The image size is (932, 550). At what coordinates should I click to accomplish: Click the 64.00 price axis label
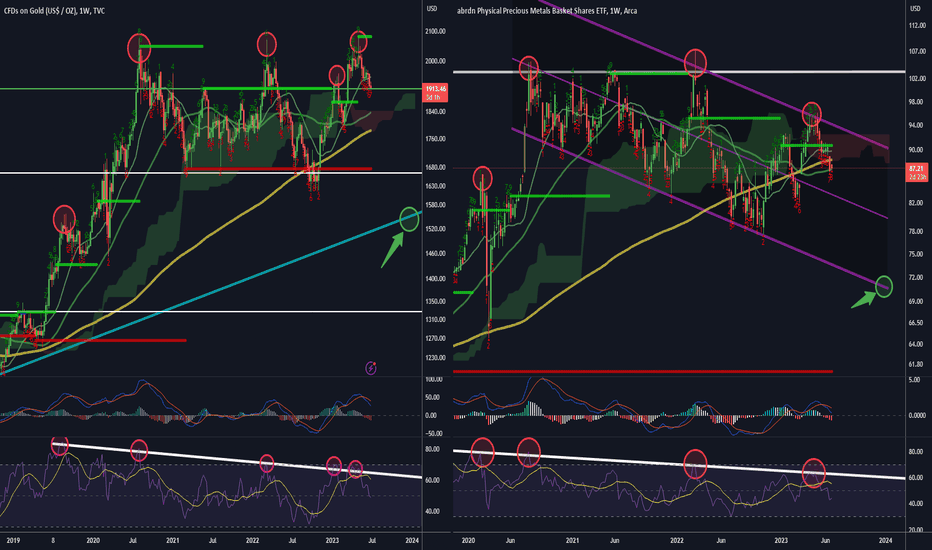(x=916, y=344)
